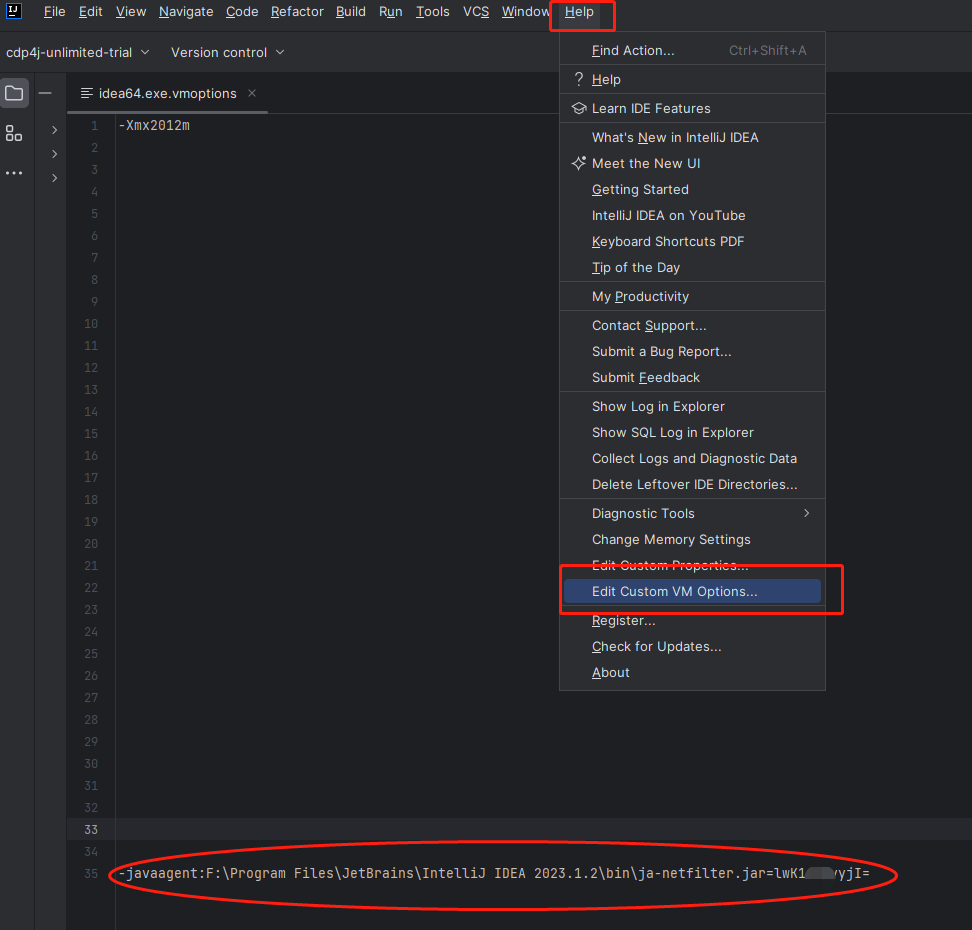Viewport: 972px width, 930px height.
Task: Expand the cdp4j-unlimited-trial project dropdown
Action: [77, 53]
